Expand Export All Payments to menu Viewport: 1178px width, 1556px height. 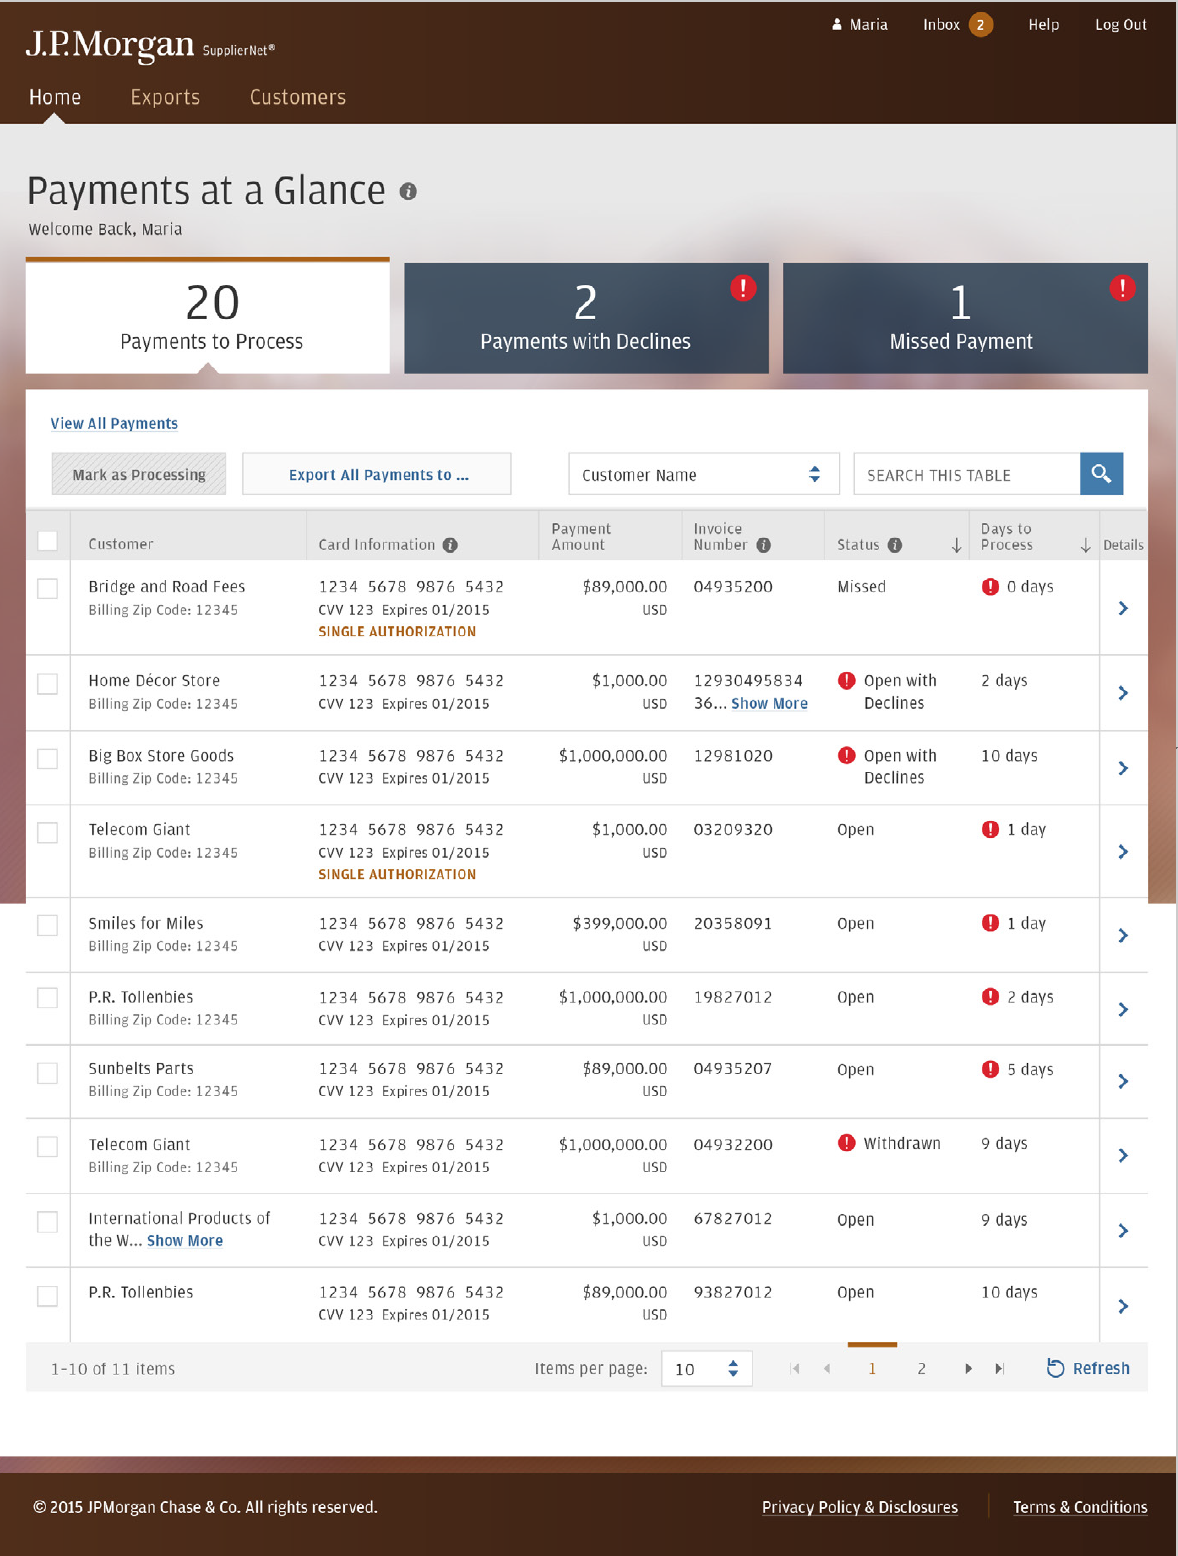[377, 474]
